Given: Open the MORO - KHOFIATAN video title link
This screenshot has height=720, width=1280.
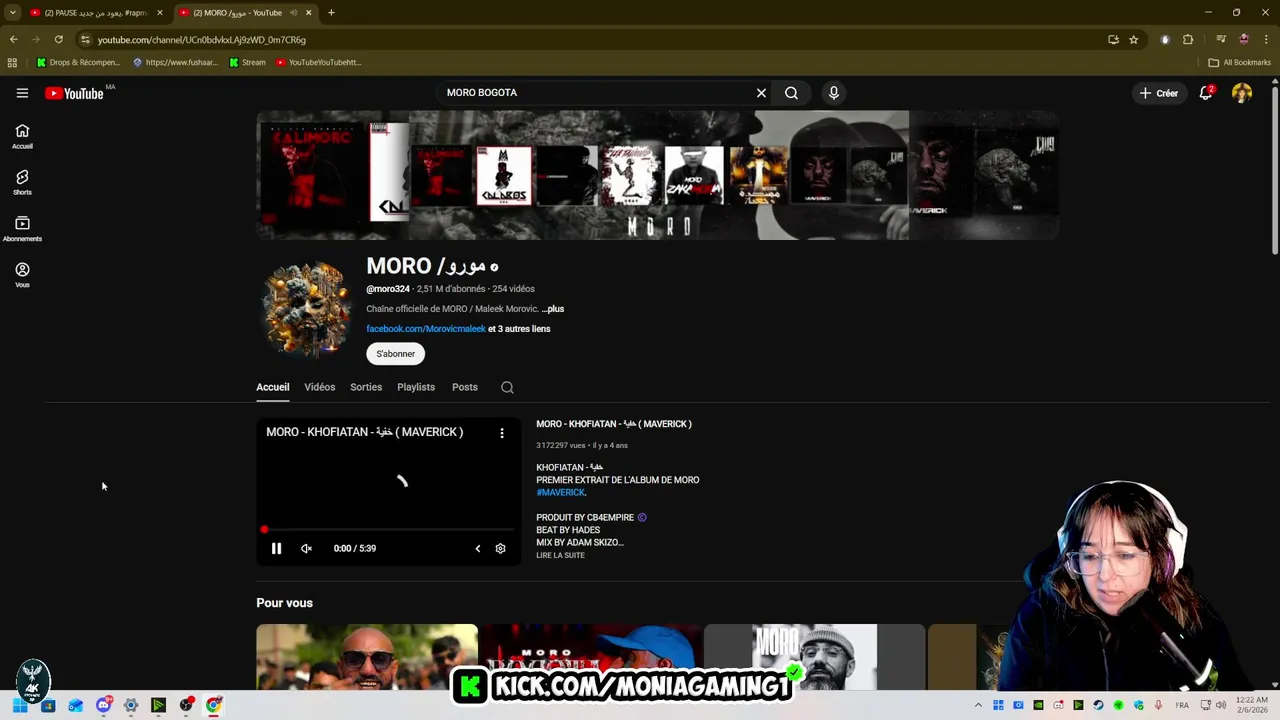Looking at the screenshot, I should (614, 424).
